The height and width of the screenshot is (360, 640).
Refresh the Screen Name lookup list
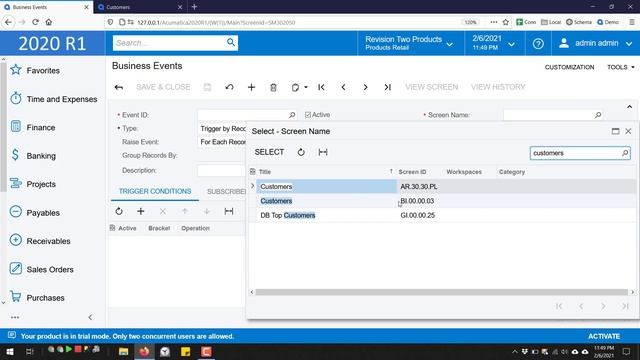[301, 152]
